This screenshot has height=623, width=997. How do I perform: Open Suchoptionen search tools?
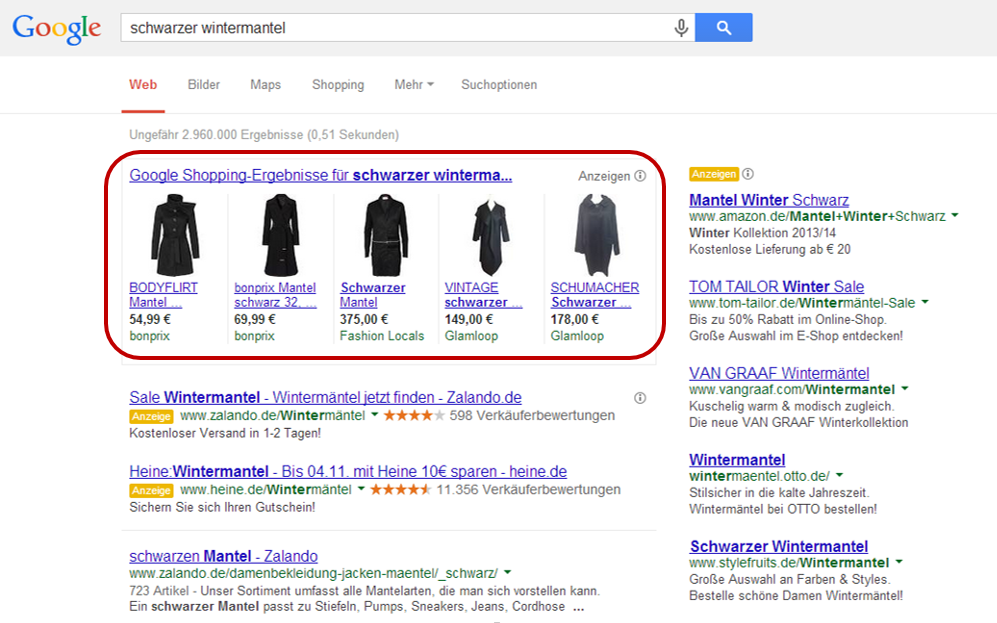point(499,85)
